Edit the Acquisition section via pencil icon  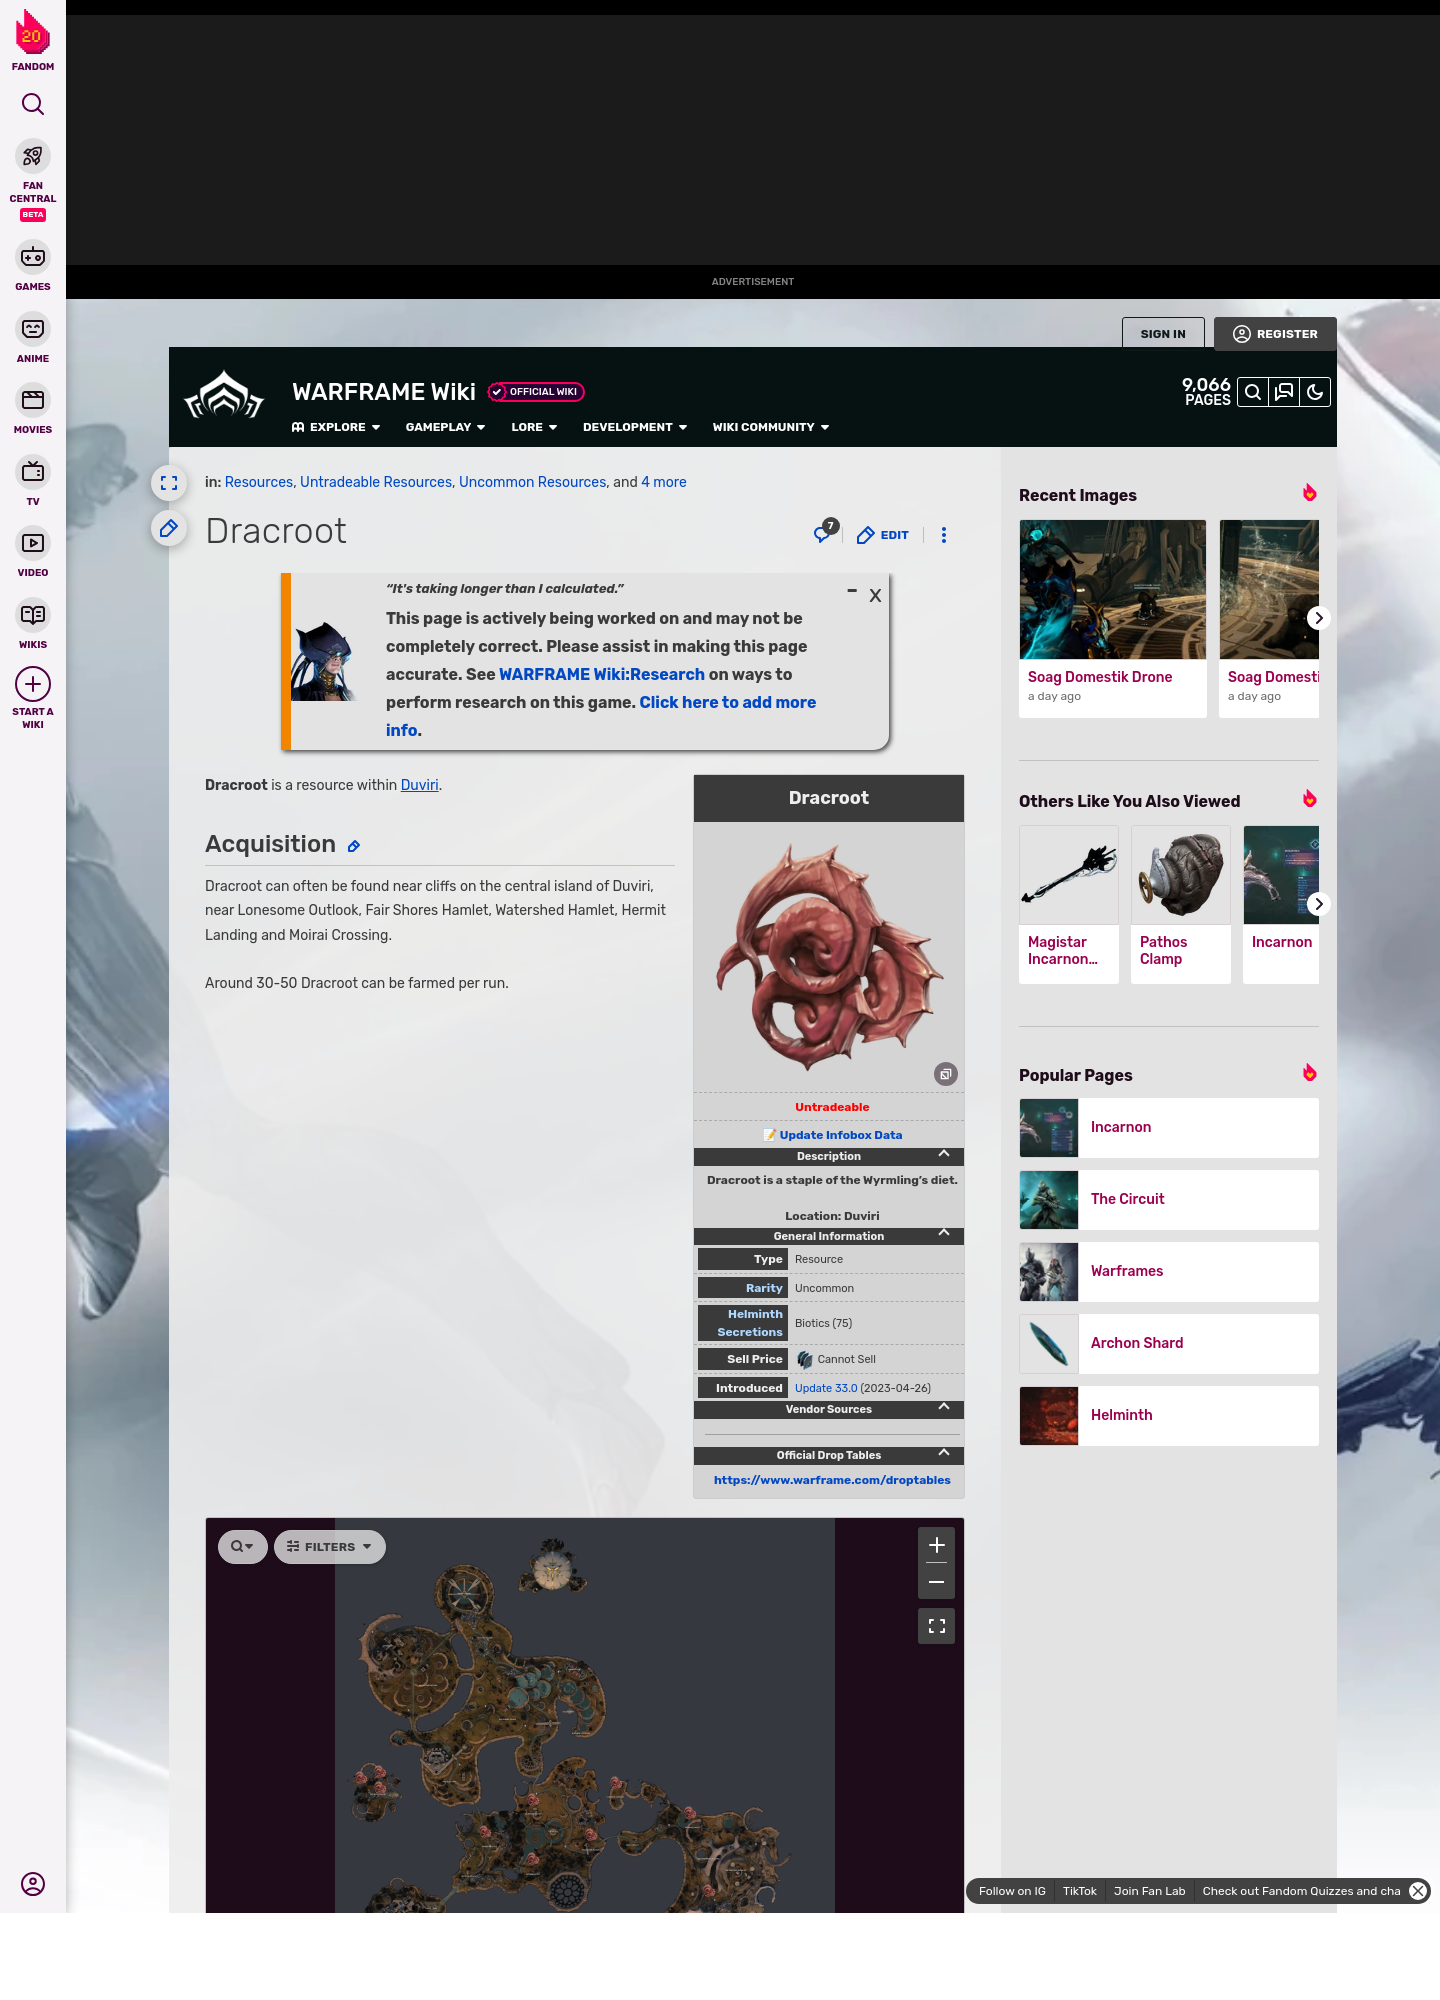click(354, 846)
